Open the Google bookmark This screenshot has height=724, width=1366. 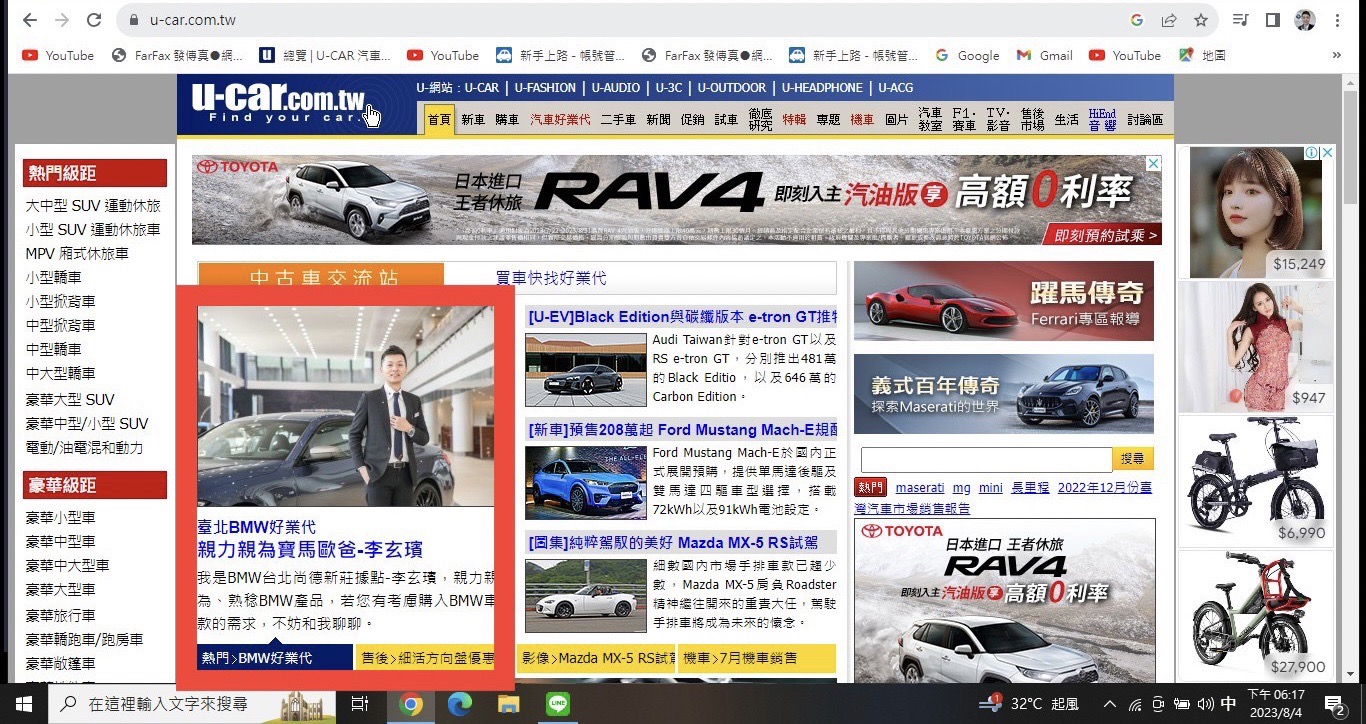[x=967, y=56]
